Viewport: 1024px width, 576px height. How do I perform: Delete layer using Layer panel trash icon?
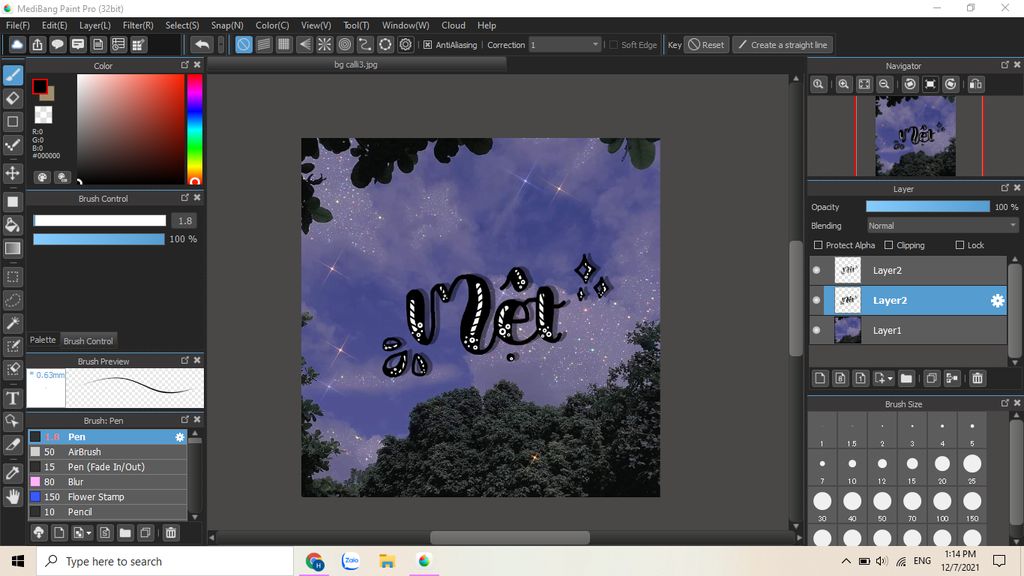click(x=977, y=378)
